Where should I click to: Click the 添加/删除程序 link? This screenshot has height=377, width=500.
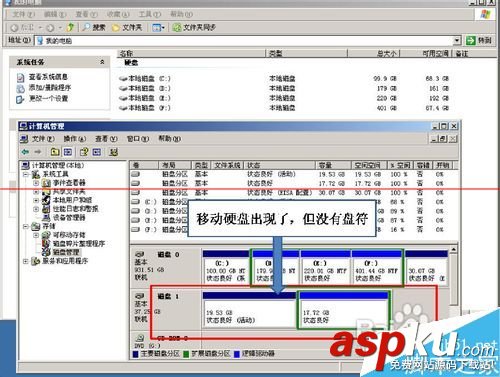point(50,88)
